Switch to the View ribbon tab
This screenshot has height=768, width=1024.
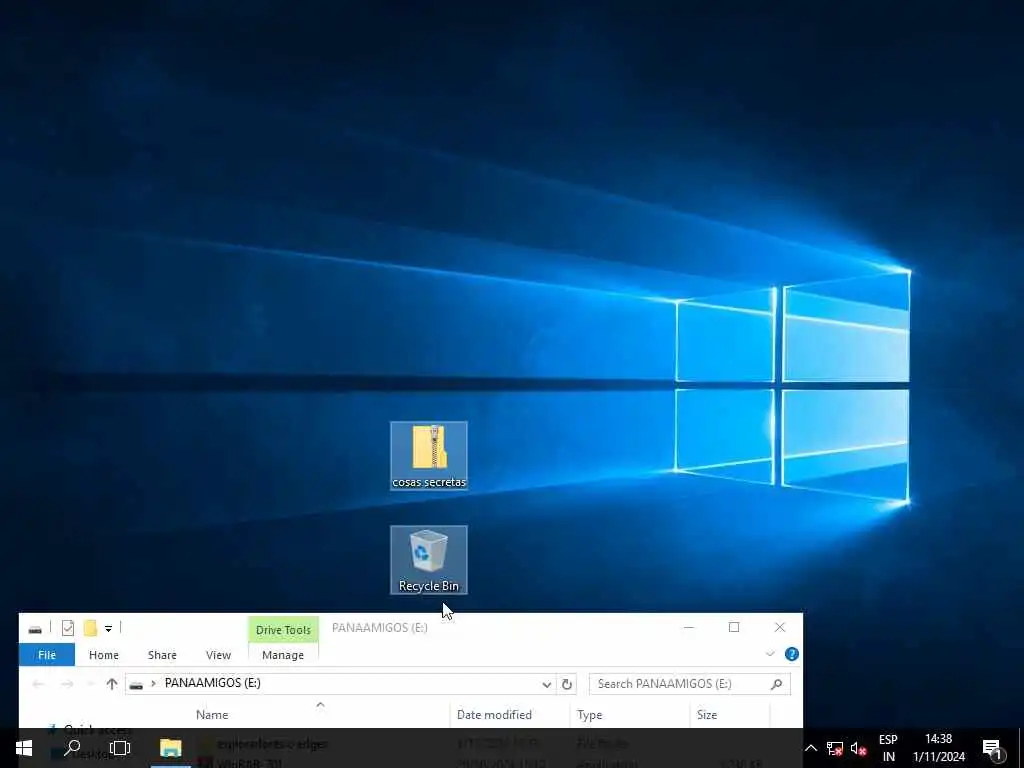pos(218,654)
